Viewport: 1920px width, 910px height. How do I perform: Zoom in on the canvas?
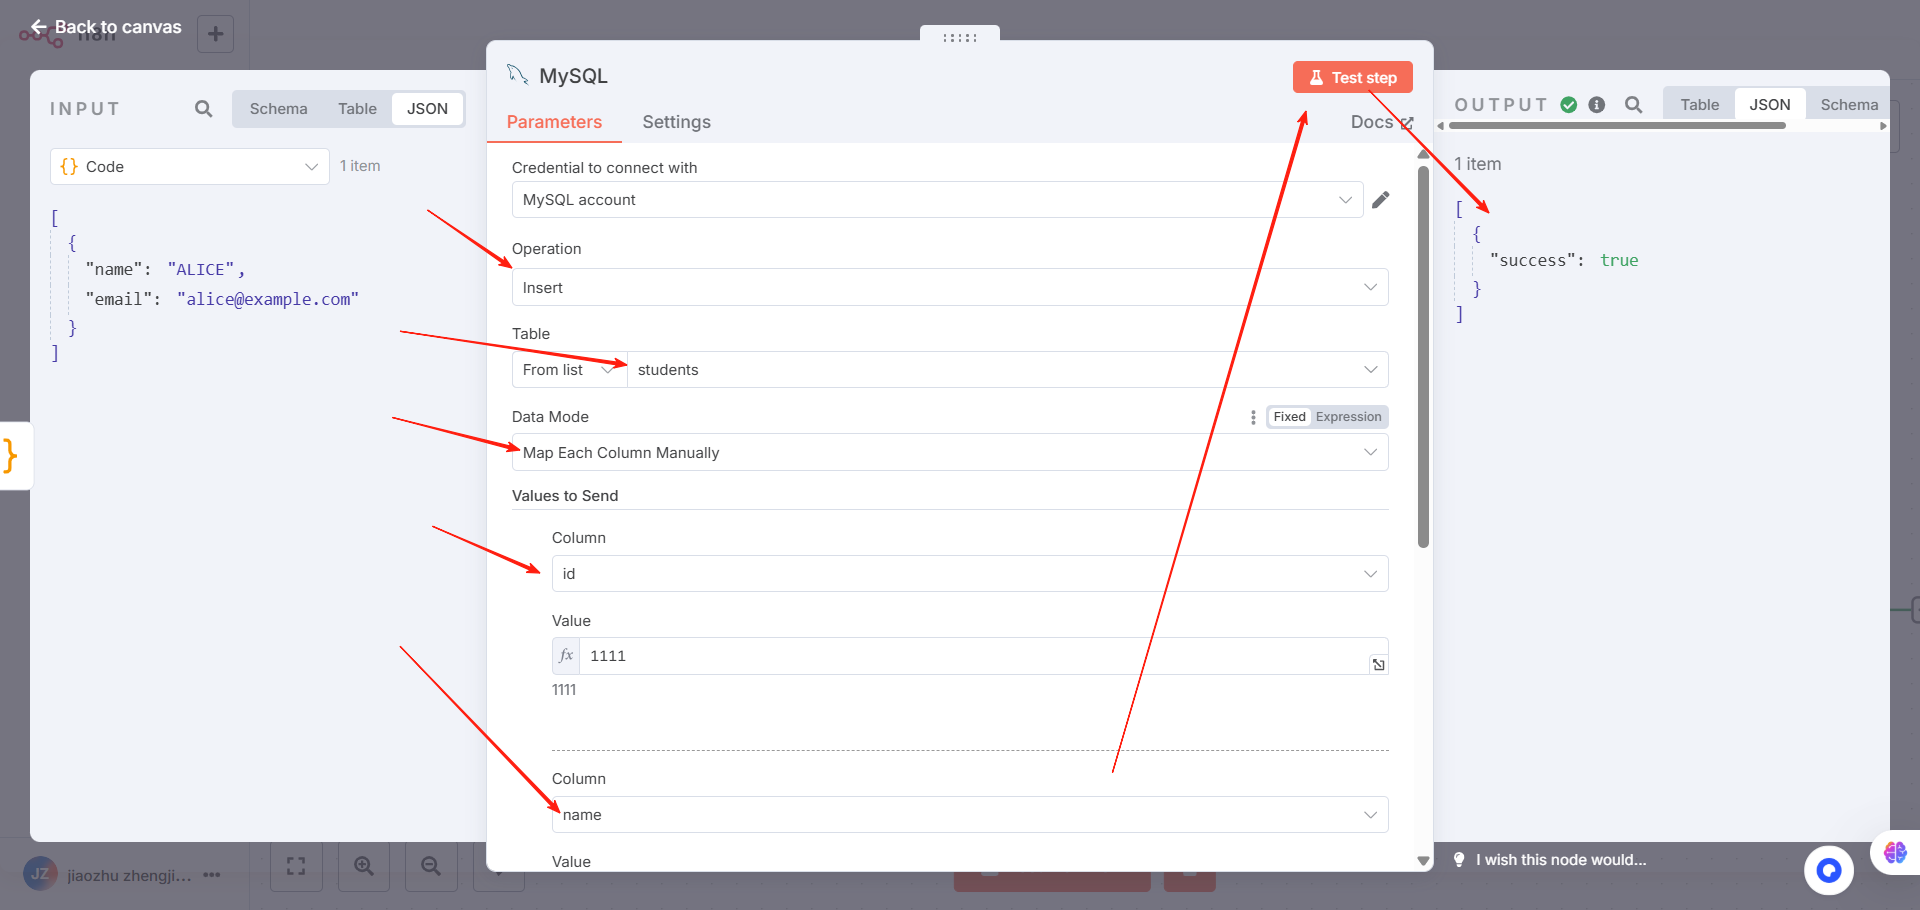coord(364,866)
